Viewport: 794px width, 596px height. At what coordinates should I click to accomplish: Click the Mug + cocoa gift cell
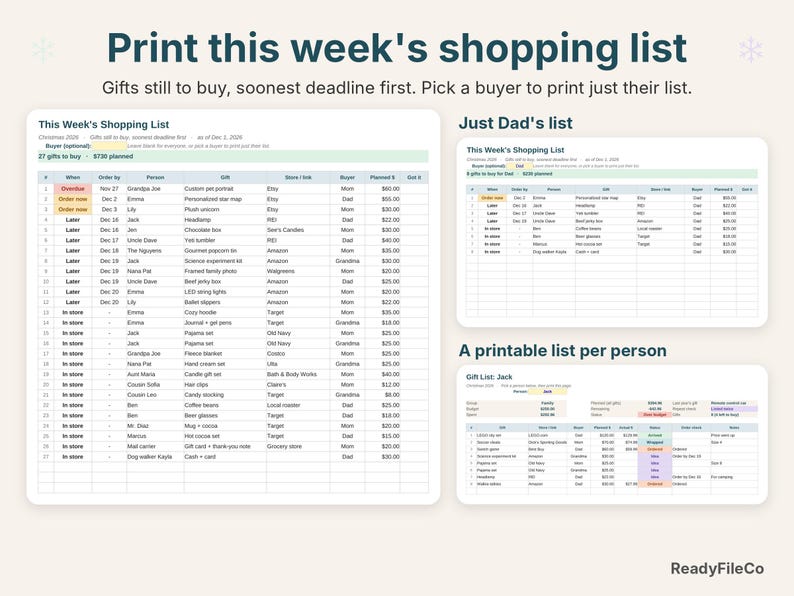pos(225,426)
